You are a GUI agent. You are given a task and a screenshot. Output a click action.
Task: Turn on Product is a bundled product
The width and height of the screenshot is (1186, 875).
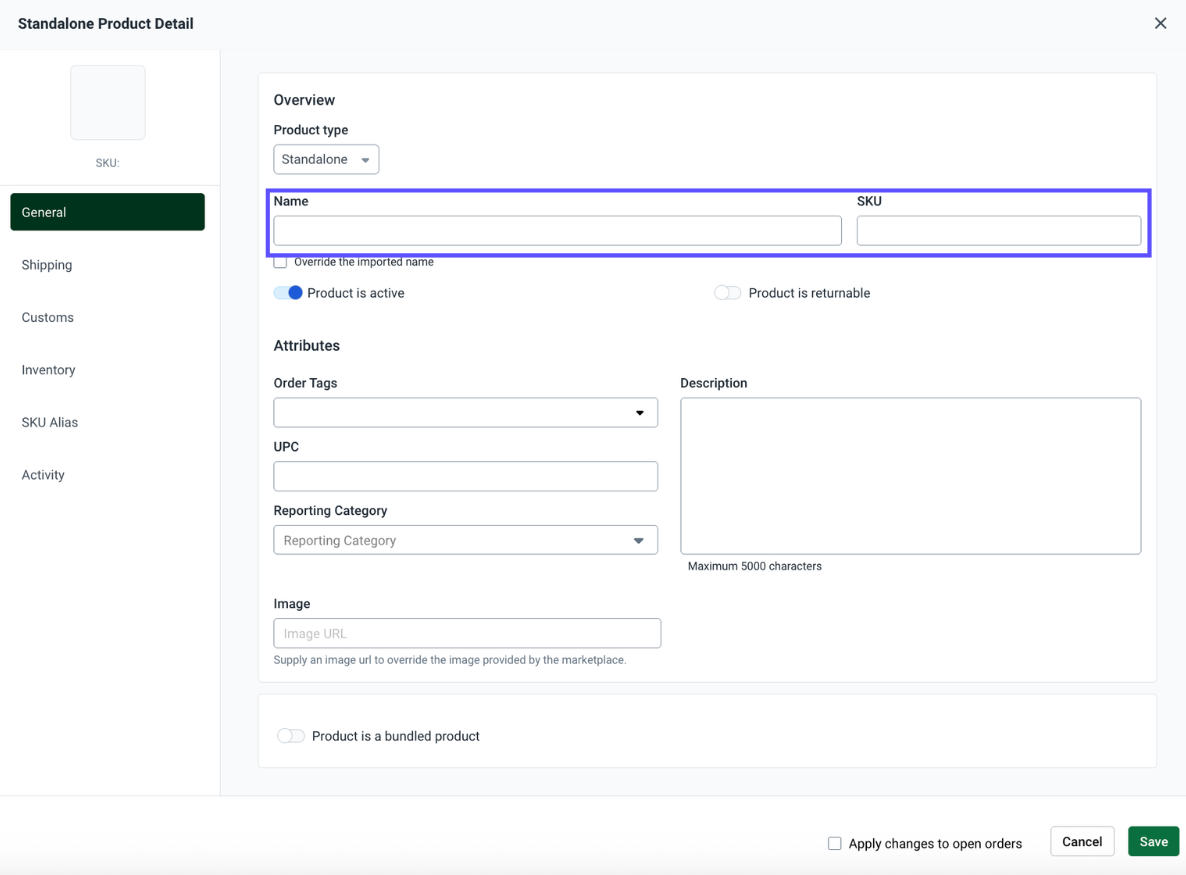coord(290,736)
